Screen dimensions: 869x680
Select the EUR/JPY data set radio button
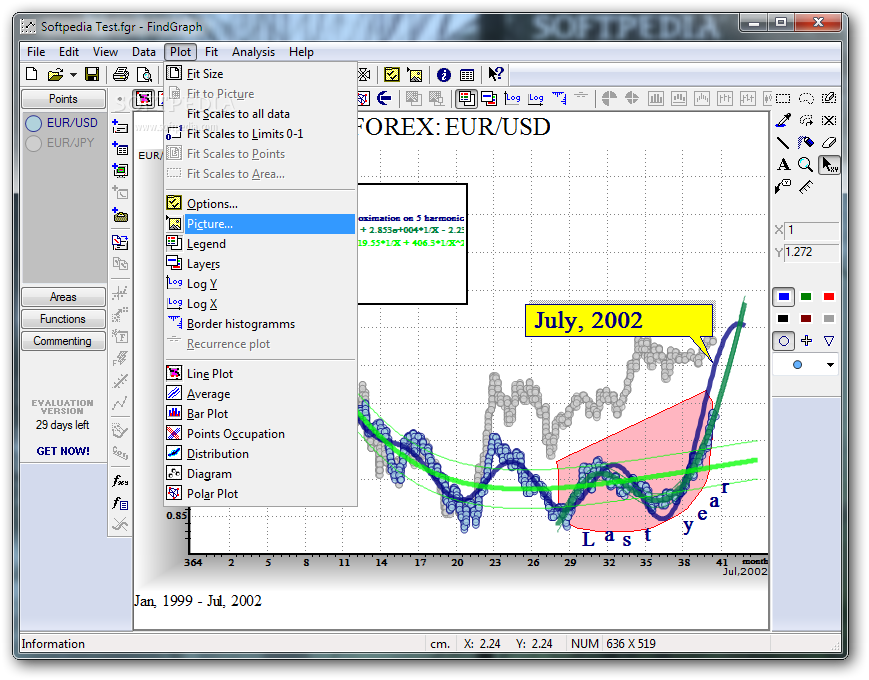tap(34, 143)
